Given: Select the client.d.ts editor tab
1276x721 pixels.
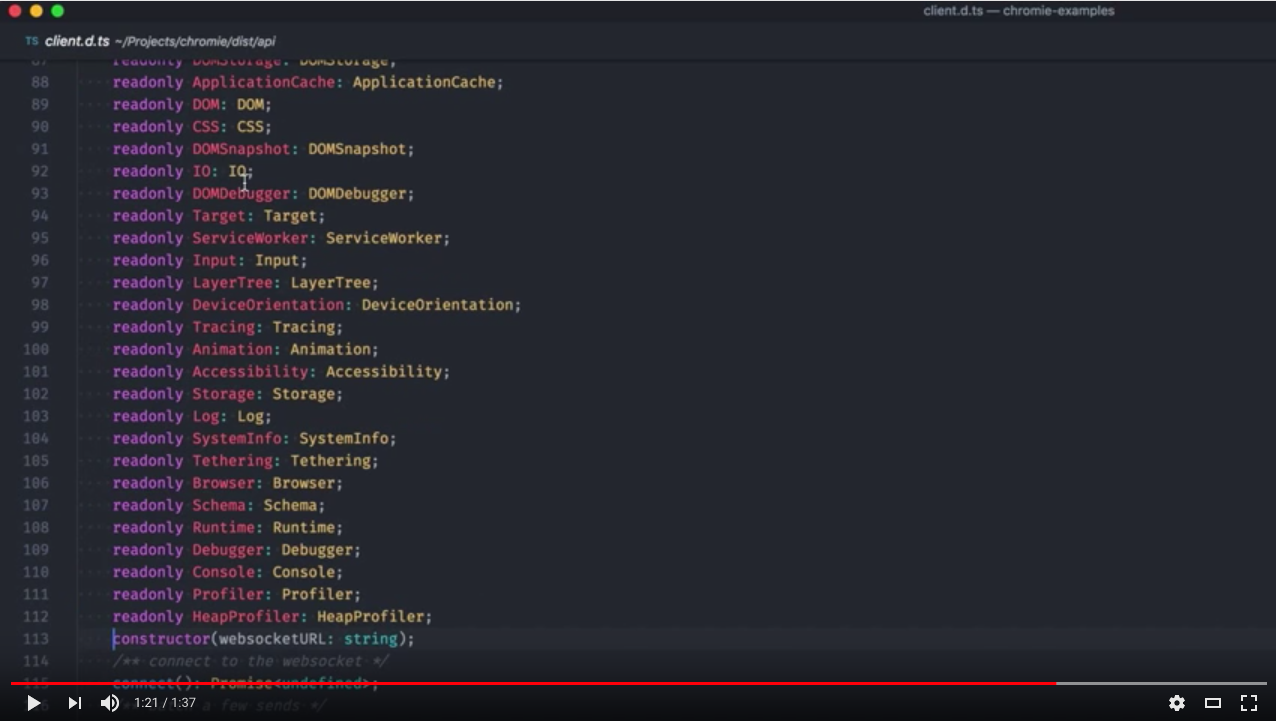Looking at the screenshot, I should [76, 41].
